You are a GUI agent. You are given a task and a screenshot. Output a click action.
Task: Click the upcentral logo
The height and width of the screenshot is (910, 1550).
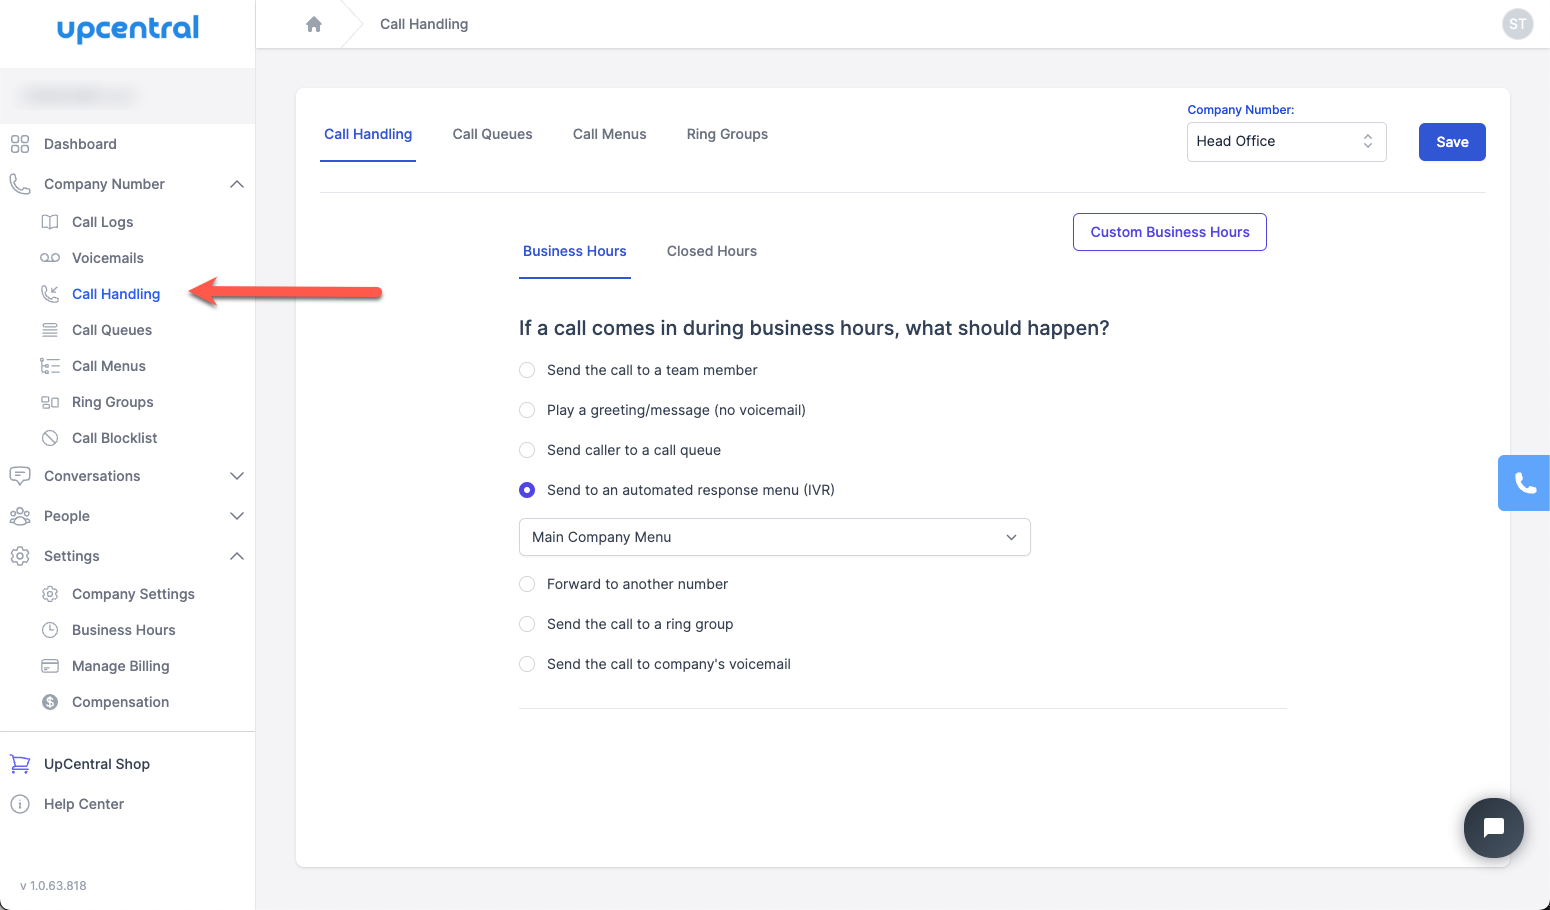coord(128,29)
